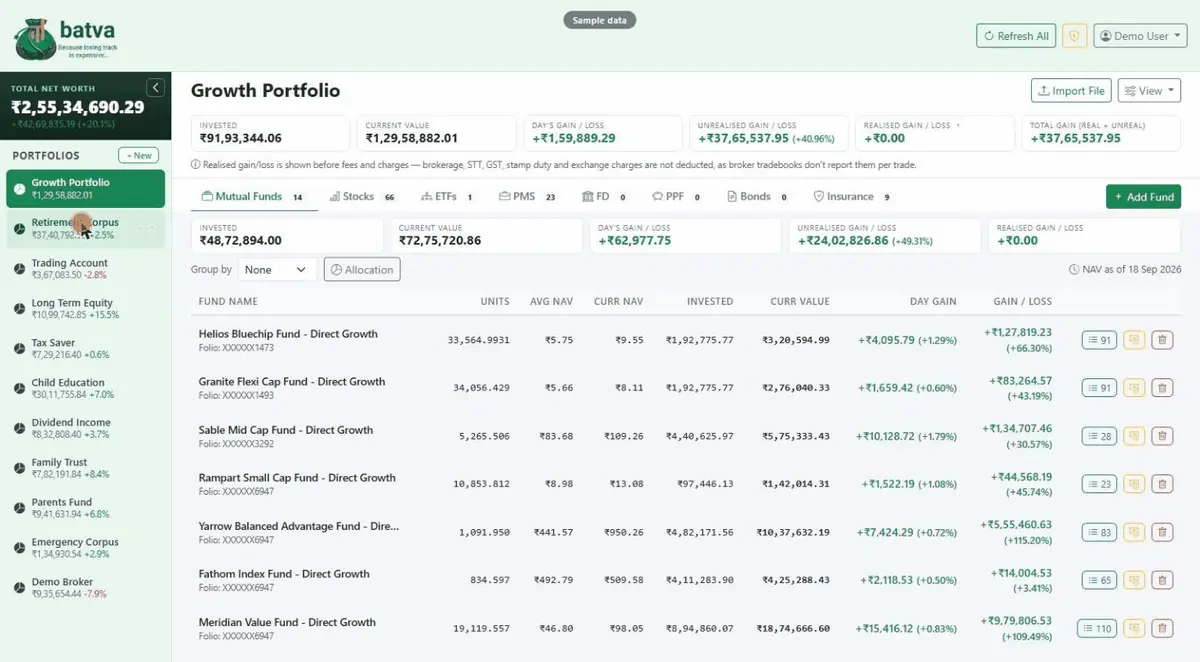Open transactions list for Granite Flexi Cap Fund
Screen dimensions: 1200x662
coord(1099,388)
